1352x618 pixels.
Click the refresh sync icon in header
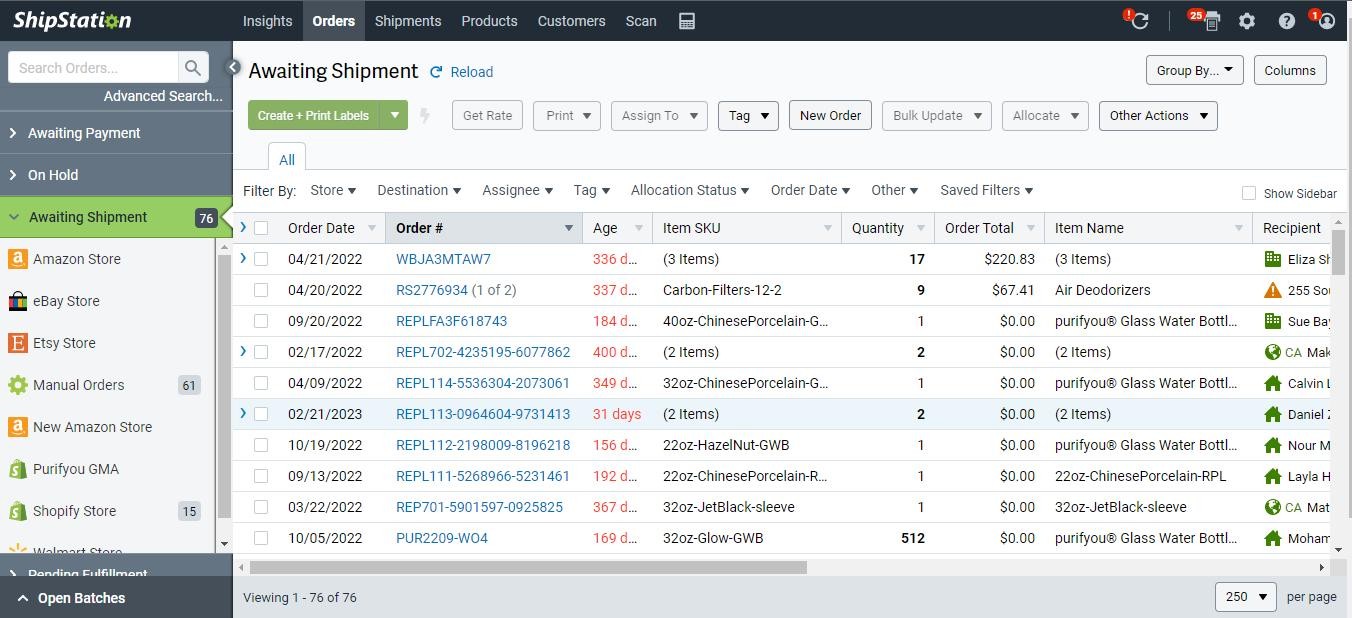1139,21
